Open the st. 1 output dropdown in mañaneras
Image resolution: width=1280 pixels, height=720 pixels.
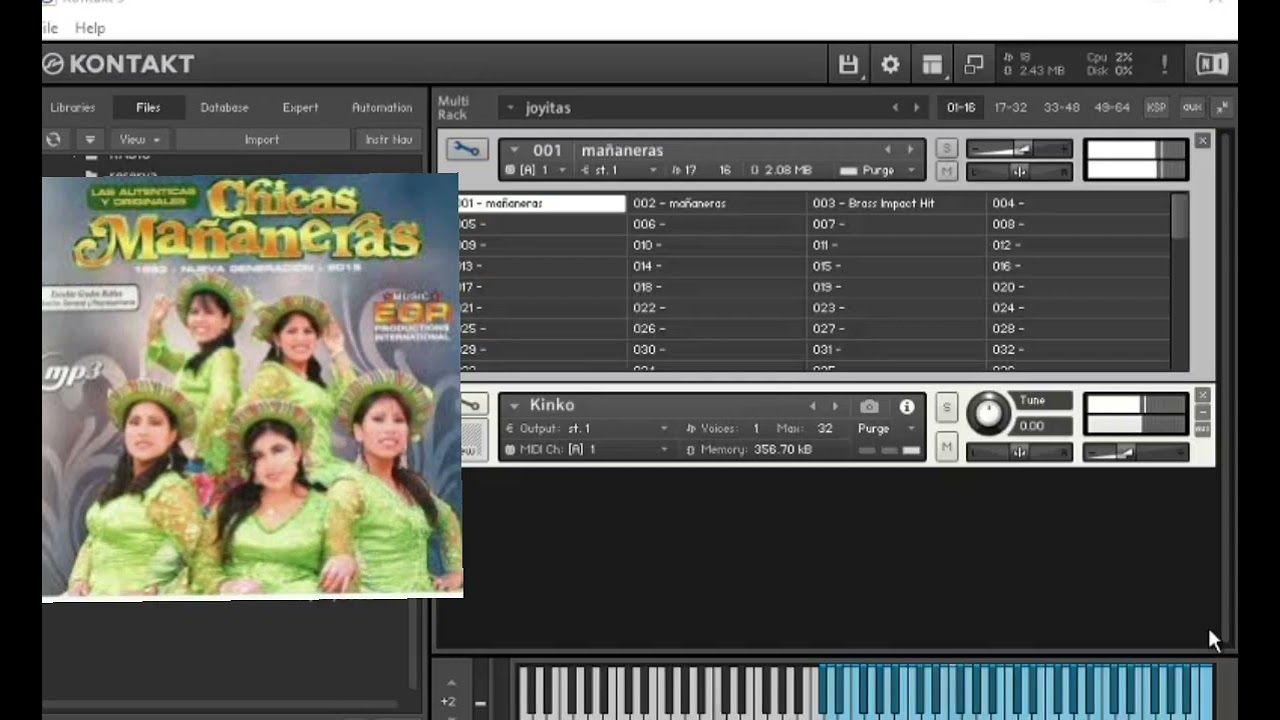point(652,171)
